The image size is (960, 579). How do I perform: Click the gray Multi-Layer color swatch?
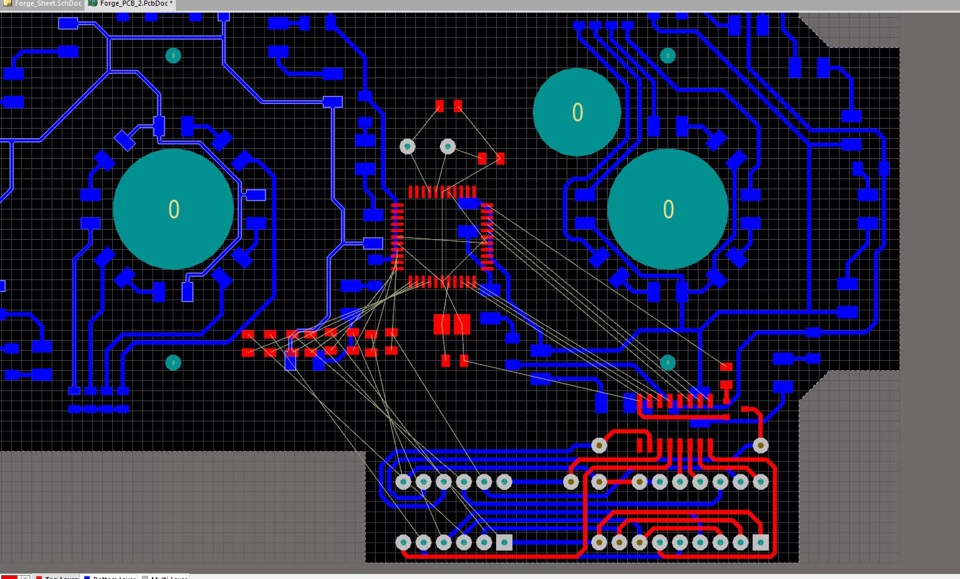tap(144, 577)
